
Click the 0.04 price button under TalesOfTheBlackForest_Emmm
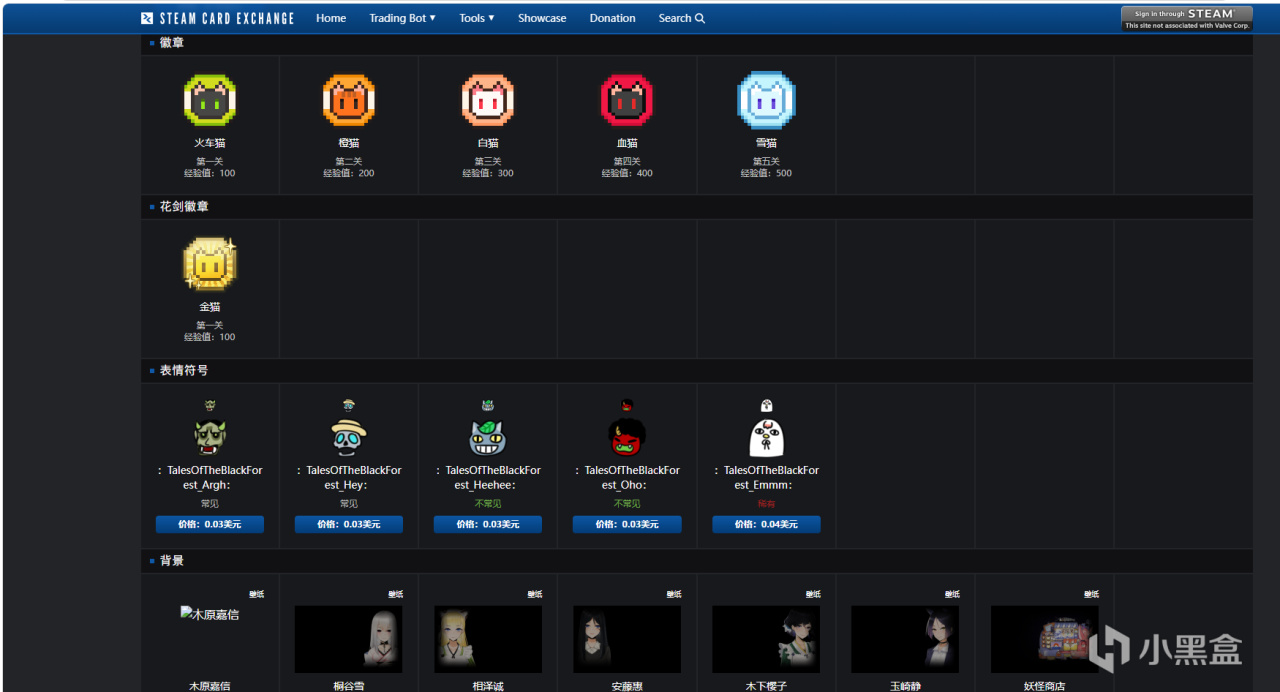pyautogui.click(x=766, y=524)
